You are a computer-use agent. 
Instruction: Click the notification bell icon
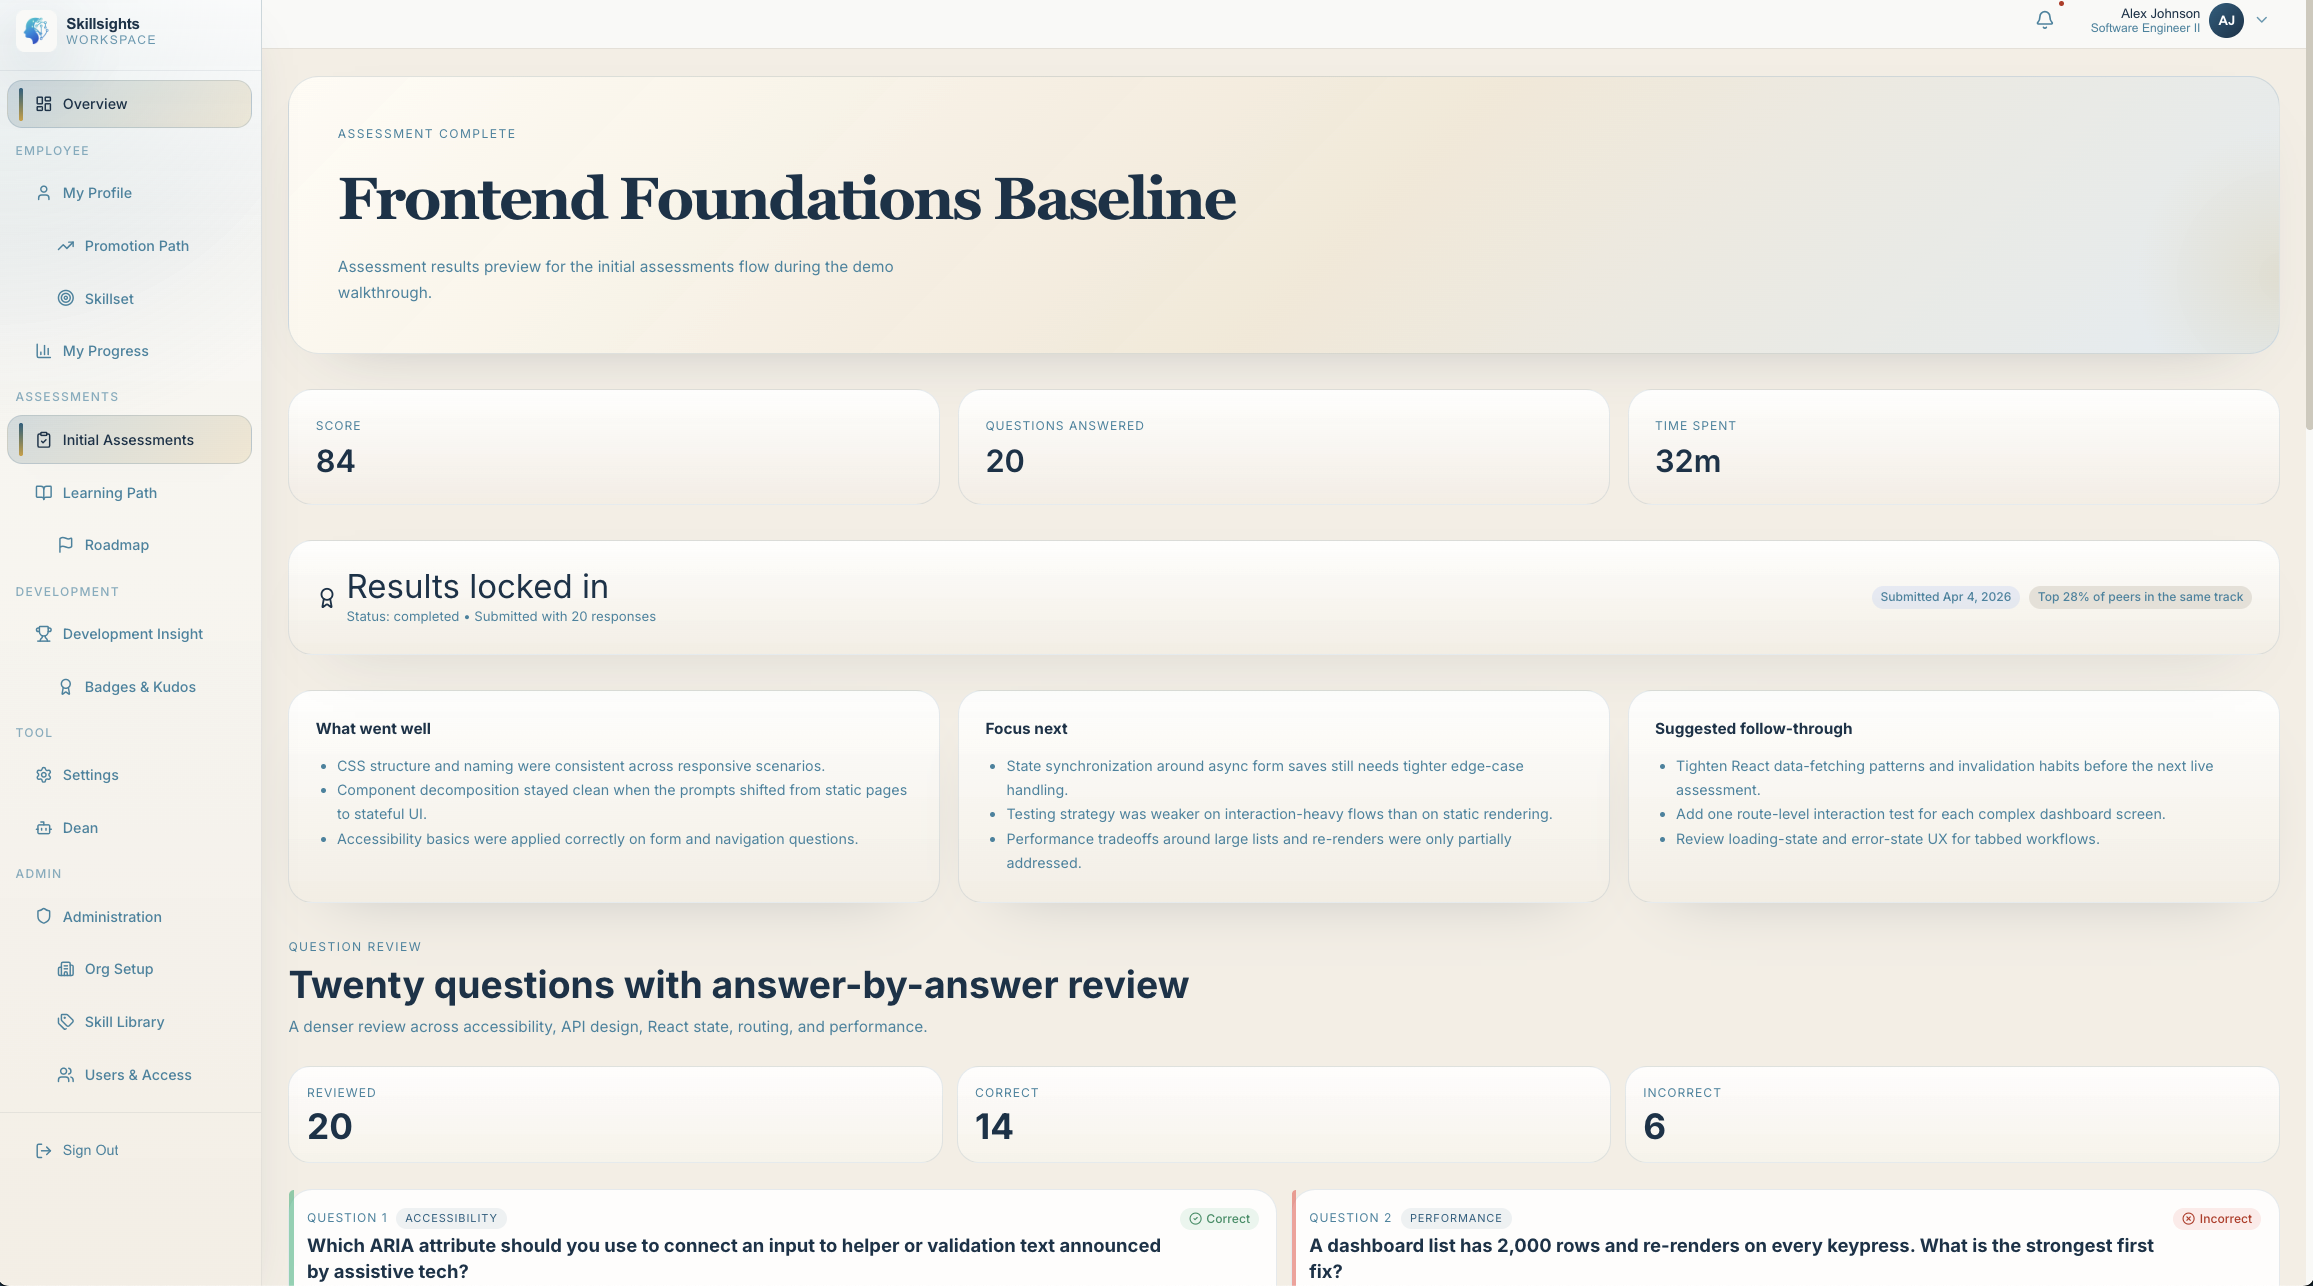click(2044, 20)
